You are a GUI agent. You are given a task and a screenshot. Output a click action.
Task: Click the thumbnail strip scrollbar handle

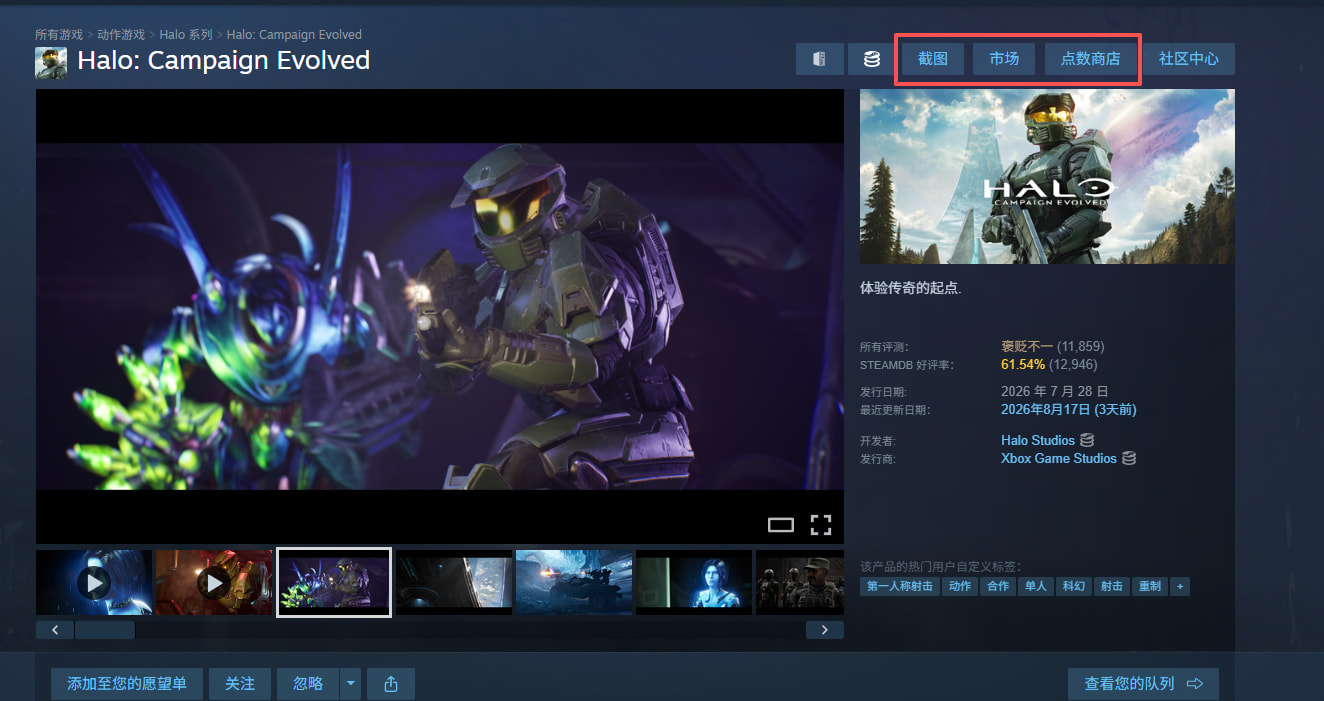click(105, 630)
